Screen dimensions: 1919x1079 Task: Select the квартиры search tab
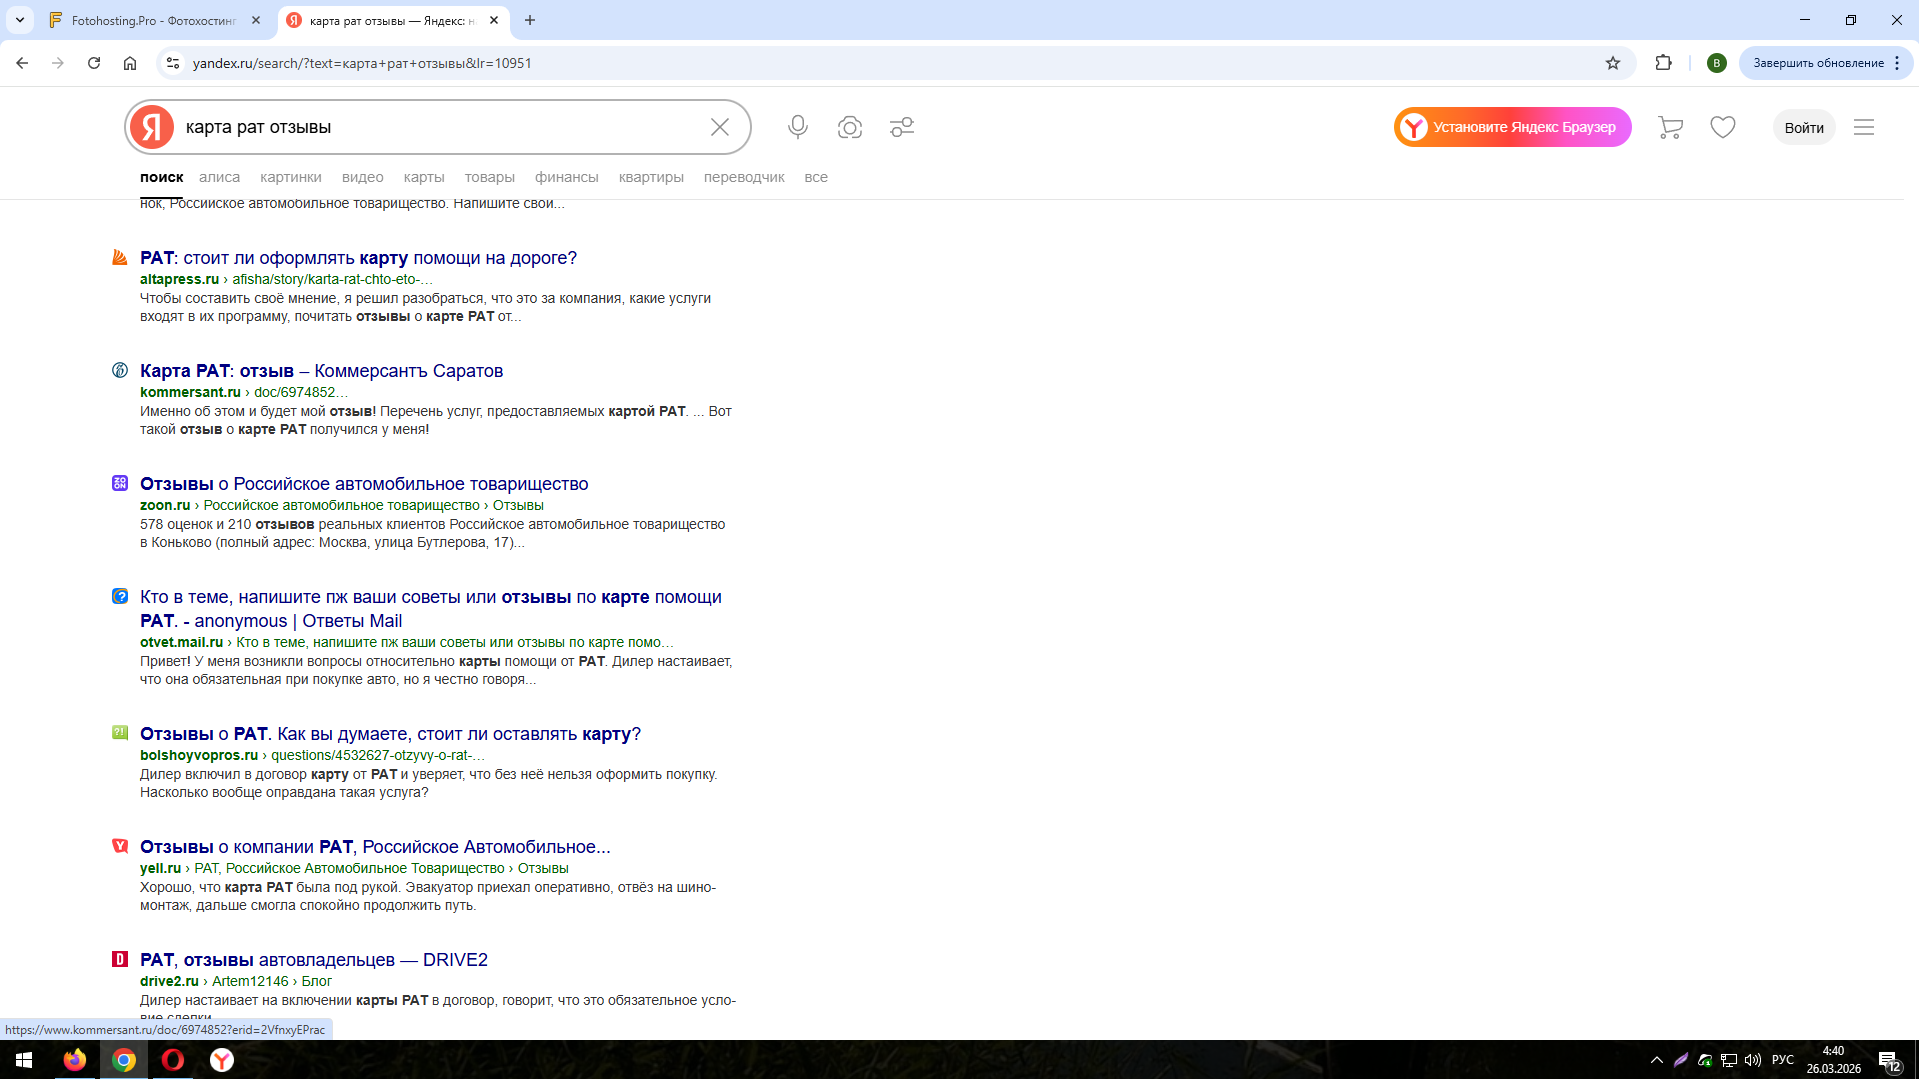tap(651, 177)
